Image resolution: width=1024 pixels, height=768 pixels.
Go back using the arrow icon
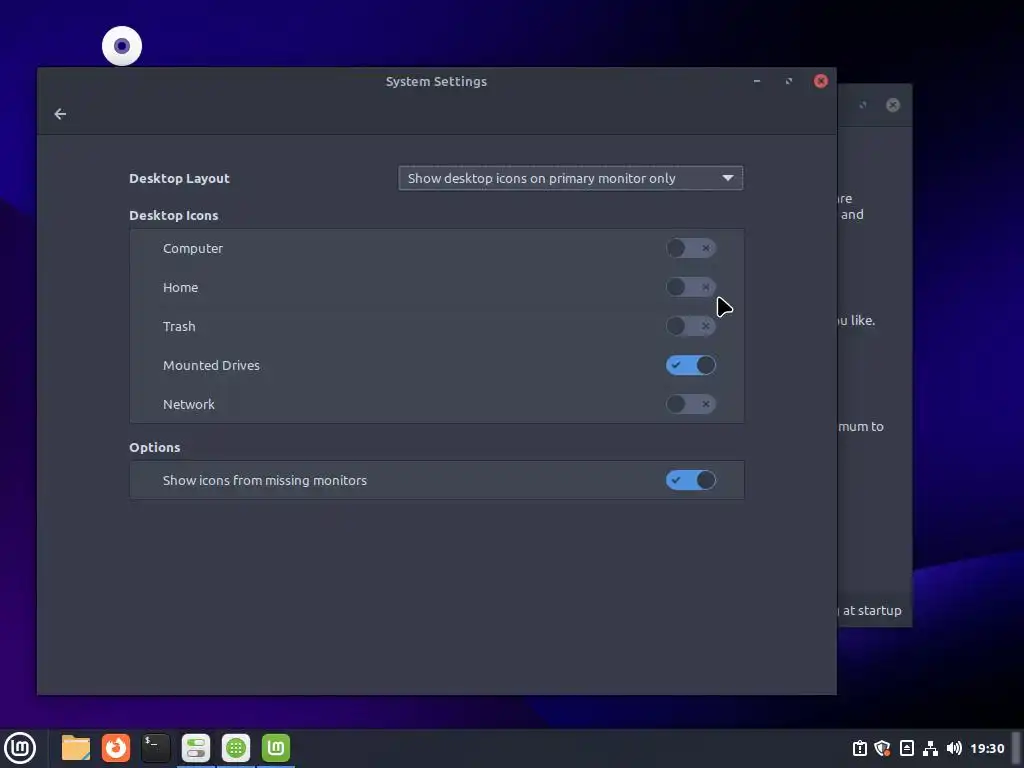[60, 114]
